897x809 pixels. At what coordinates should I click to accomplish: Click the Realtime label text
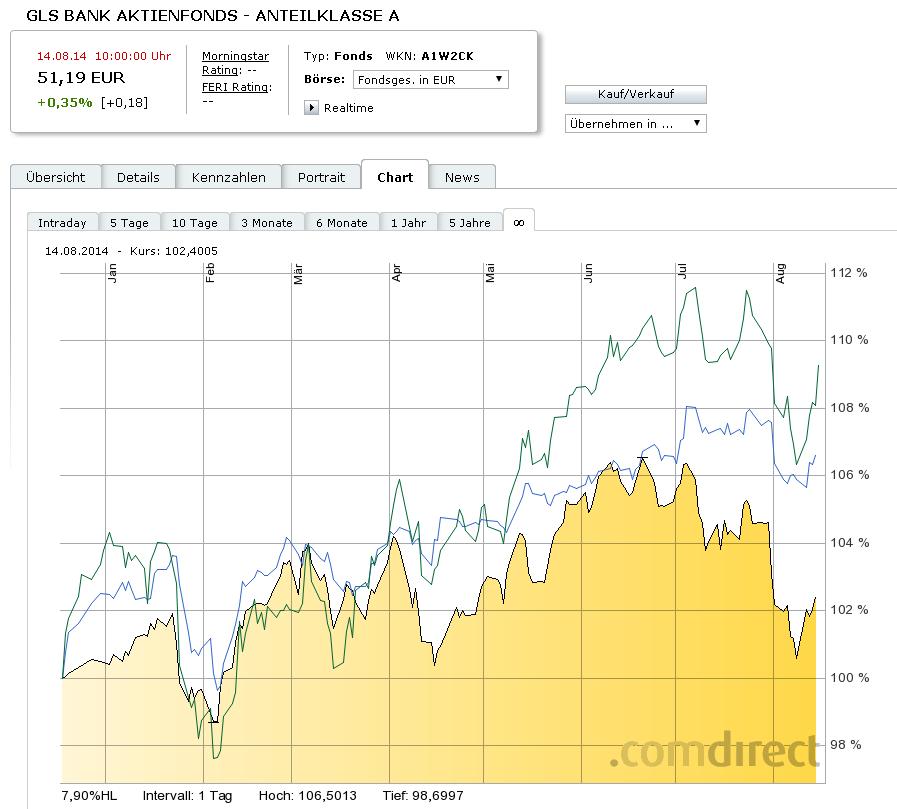coord(349,108)
